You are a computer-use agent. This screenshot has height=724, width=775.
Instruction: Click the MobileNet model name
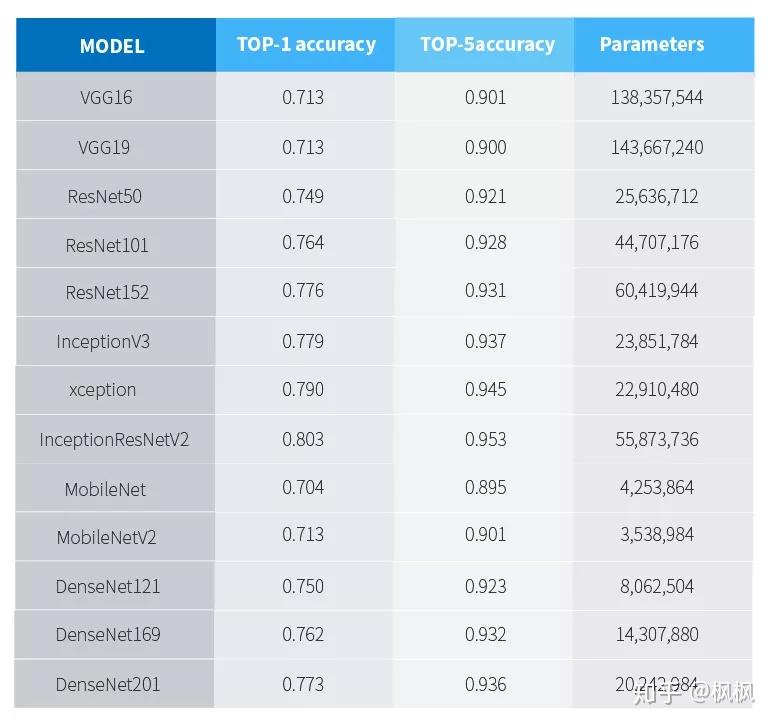tap(105, 489)
